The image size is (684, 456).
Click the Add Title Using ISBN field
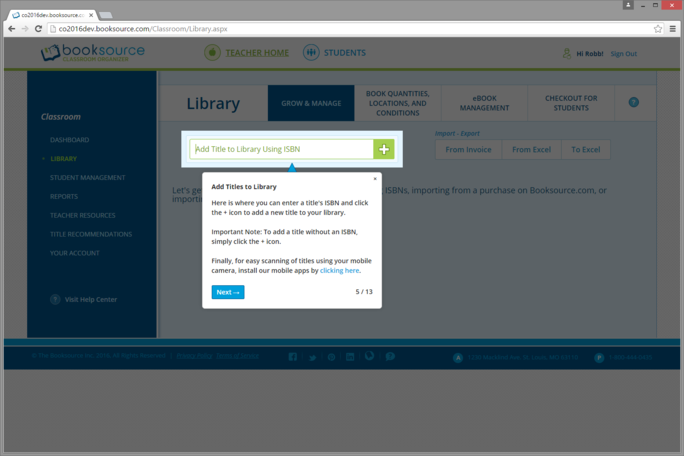[x=282, y=149]
